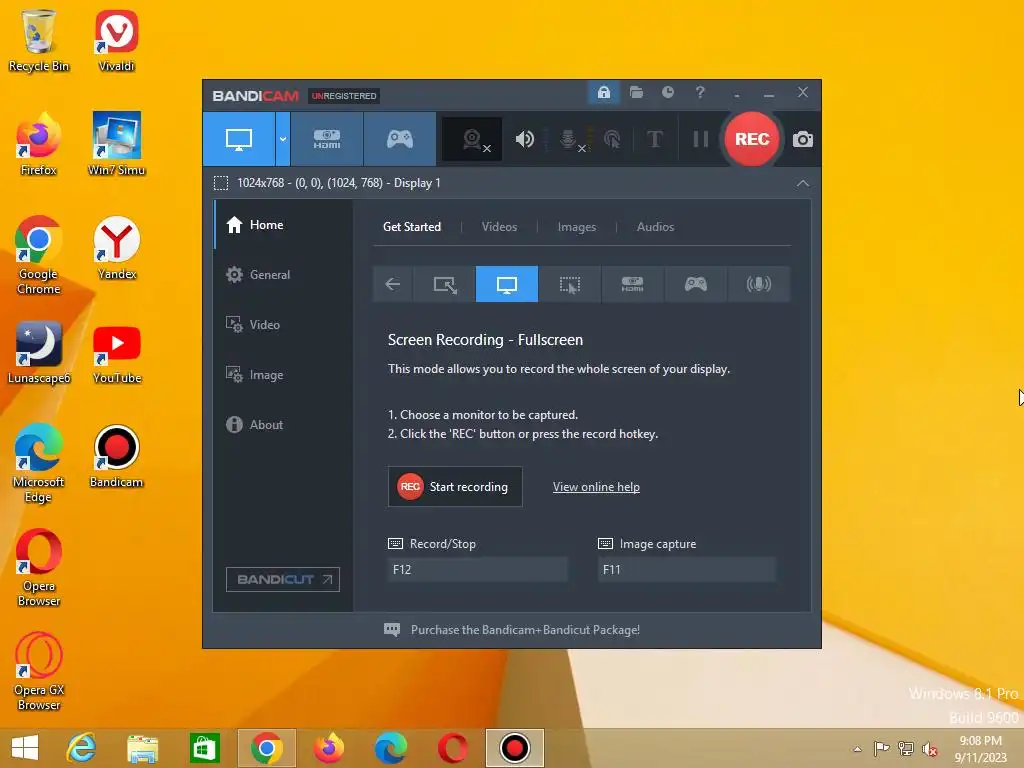This screenshot has height=768, width=1024.
Task: Click the 1024x768 Display 1 info text
Action: (339, 184)
